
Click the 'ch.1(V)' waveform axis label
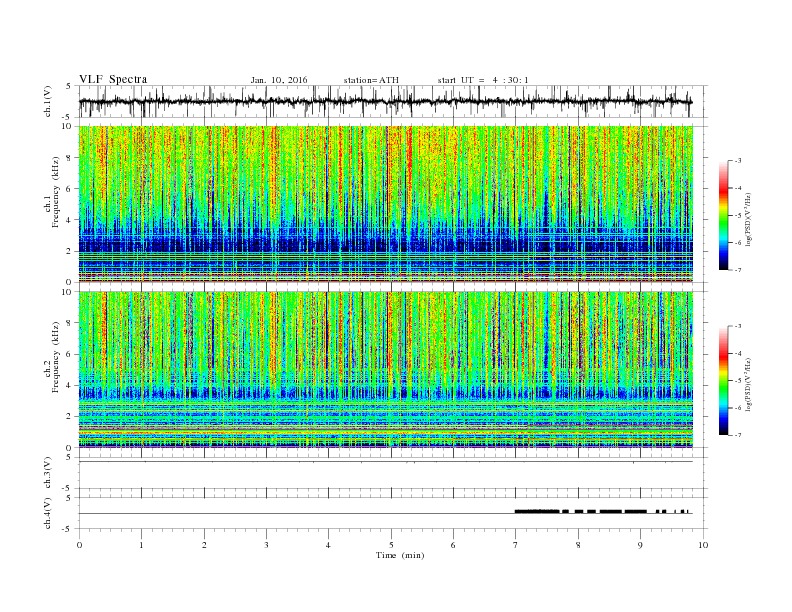point(48,101)
